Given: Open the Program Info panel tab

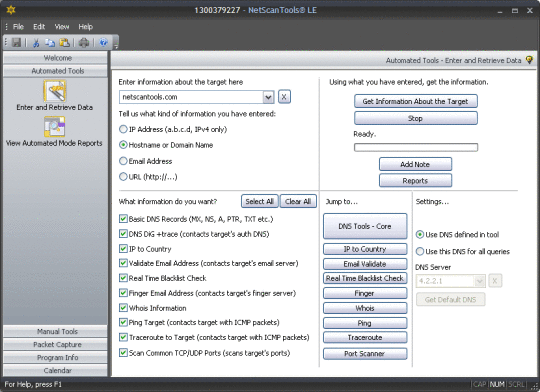Looking at the screenshot, I should click(55, 358).
